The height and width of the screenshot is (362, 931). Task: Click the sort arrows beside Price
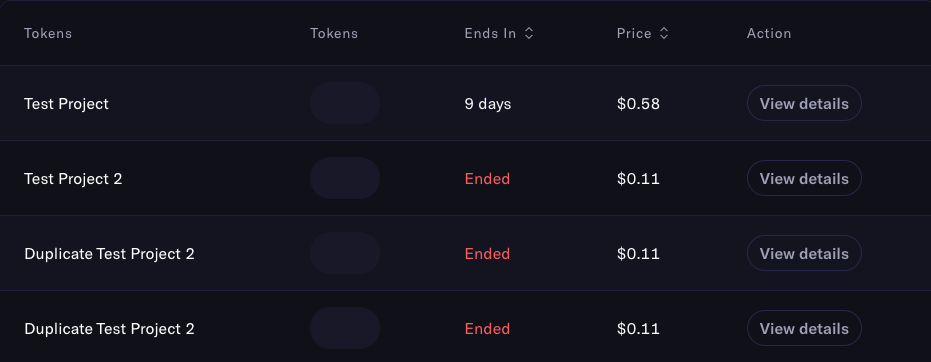[x=664, y=33]
